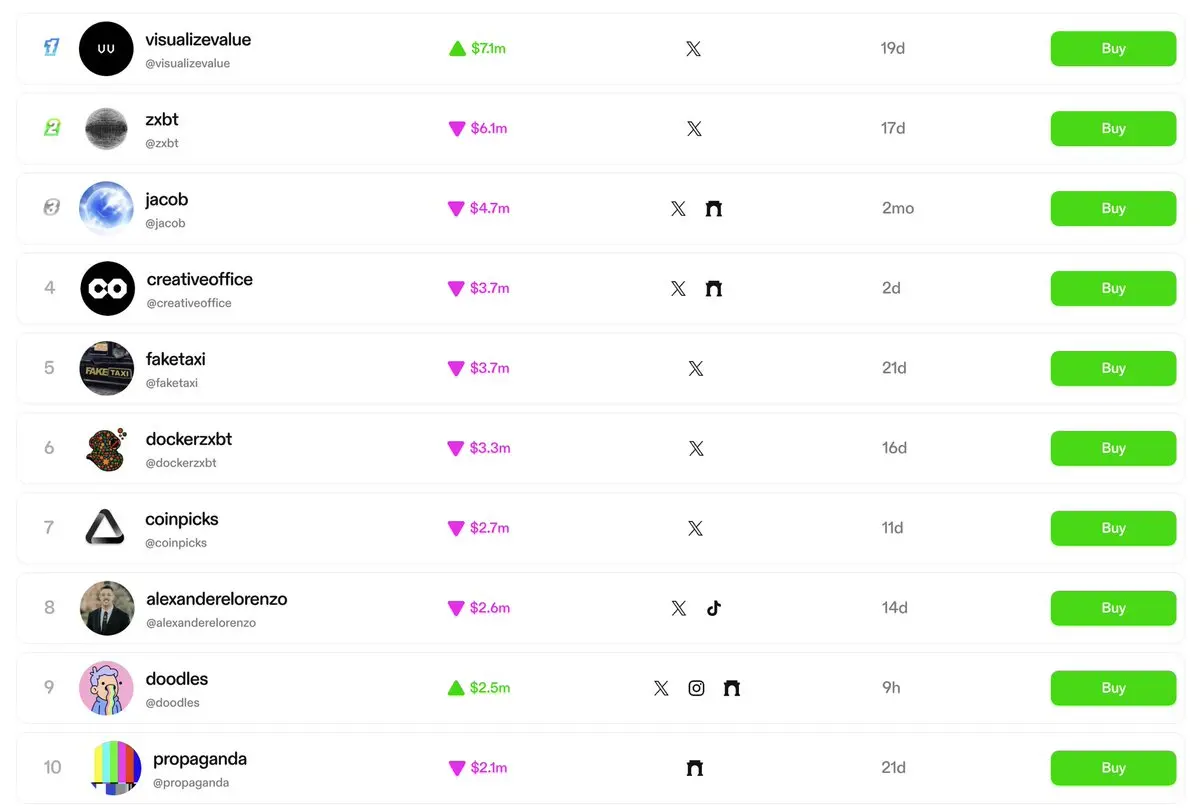
Task: Buy the dockerzxbt coin
Action: click(1113, 448)
